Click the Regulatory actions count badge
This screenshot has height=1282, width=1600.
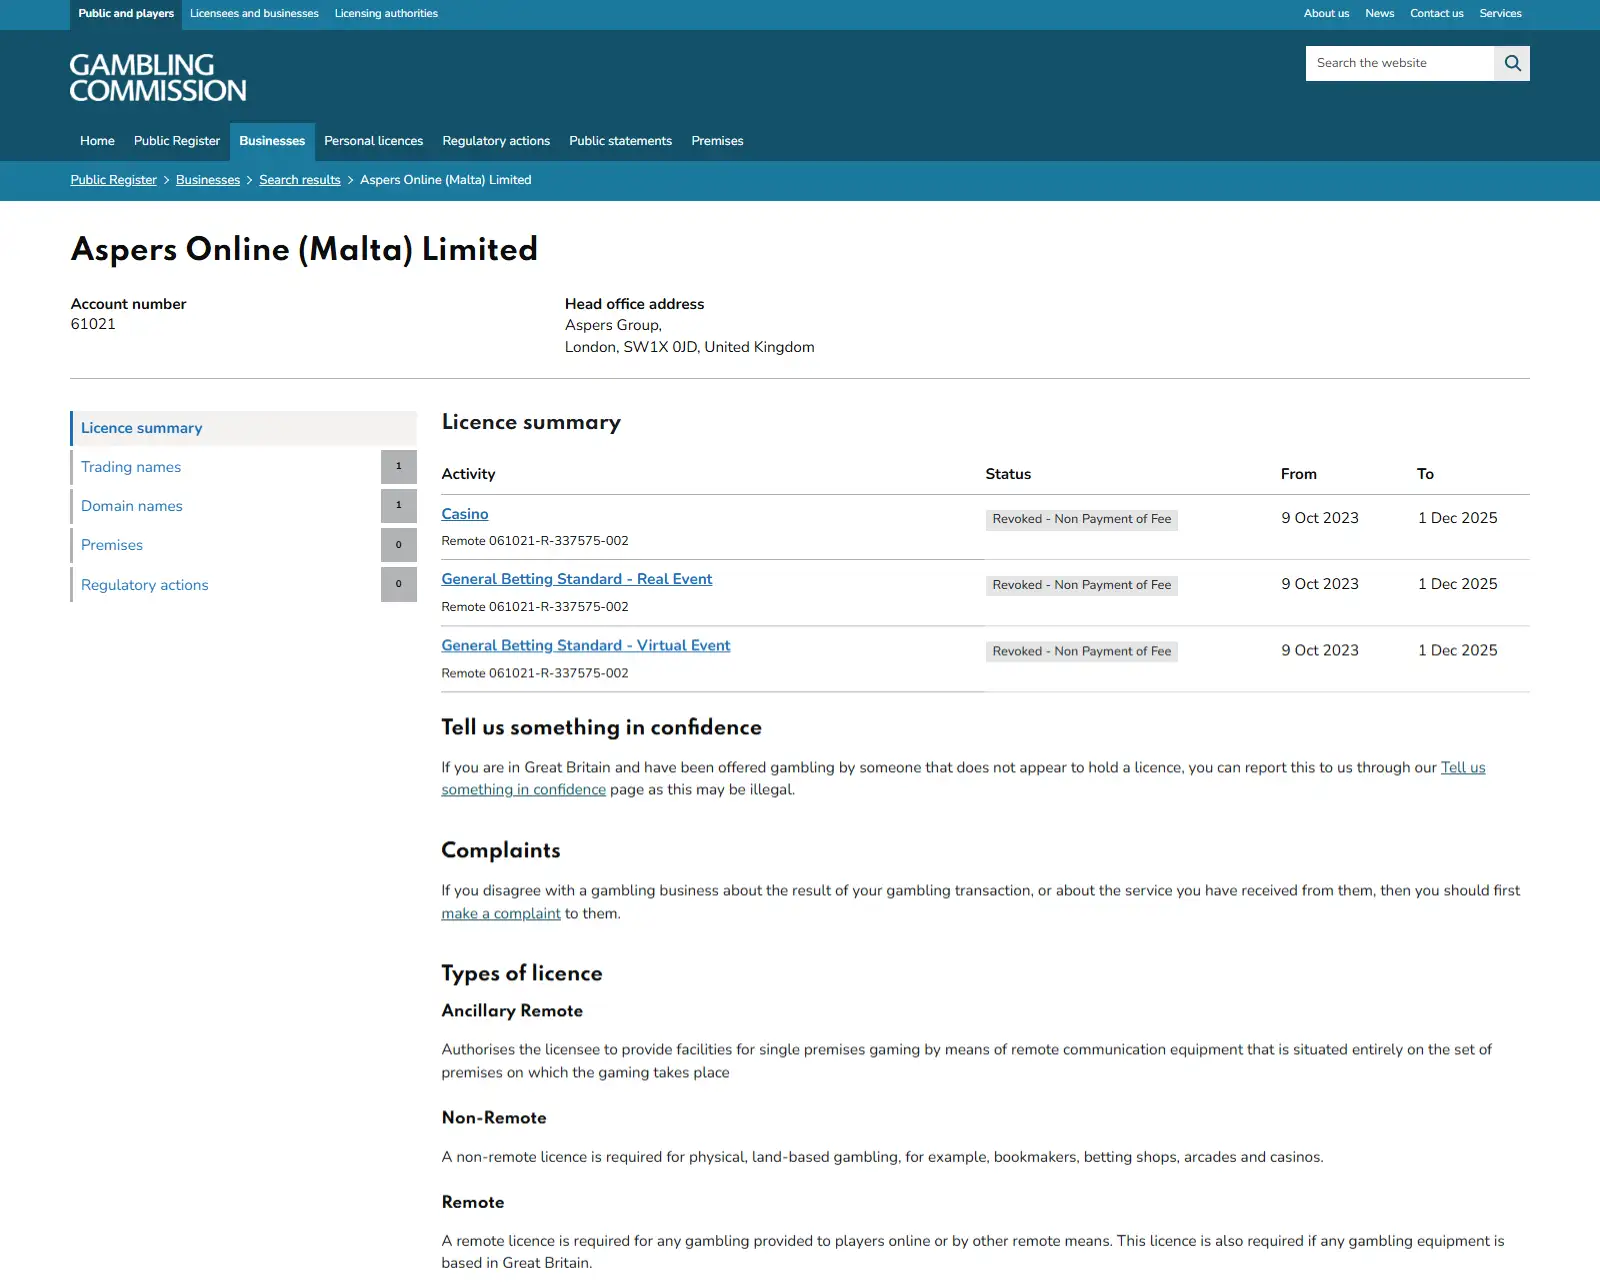399,585
